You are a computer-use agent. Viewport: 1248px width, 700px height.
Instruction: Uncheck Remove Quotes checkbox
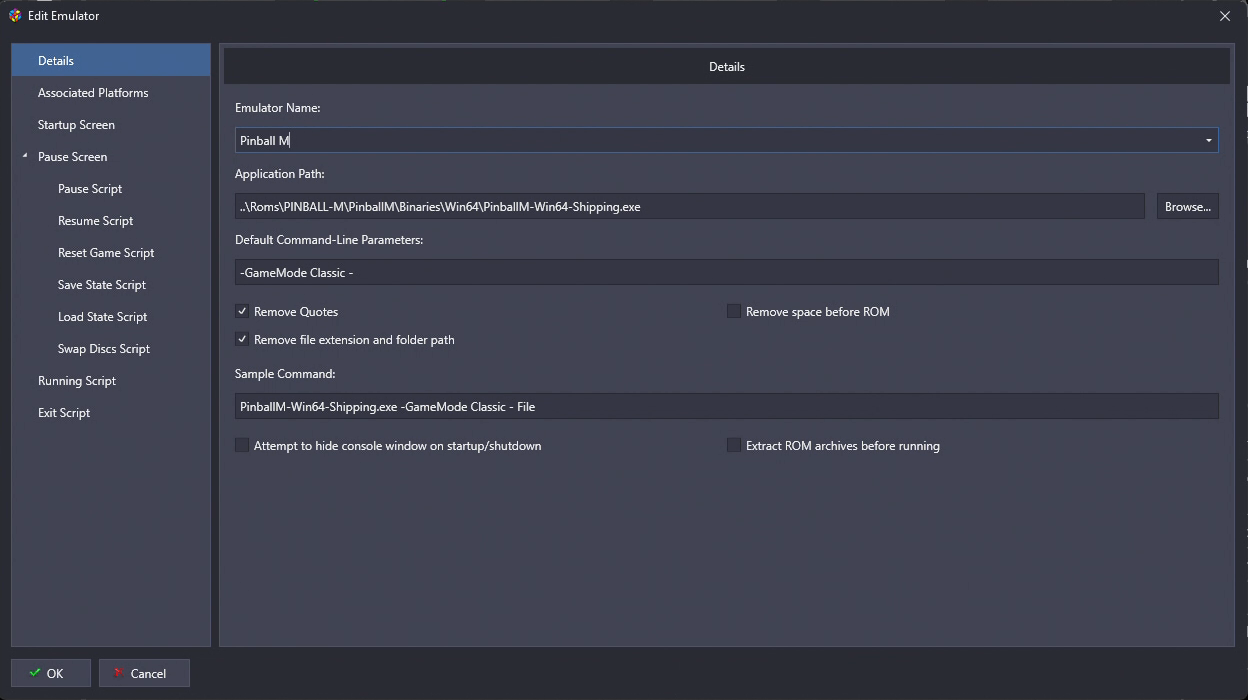(x=242, y=311)
